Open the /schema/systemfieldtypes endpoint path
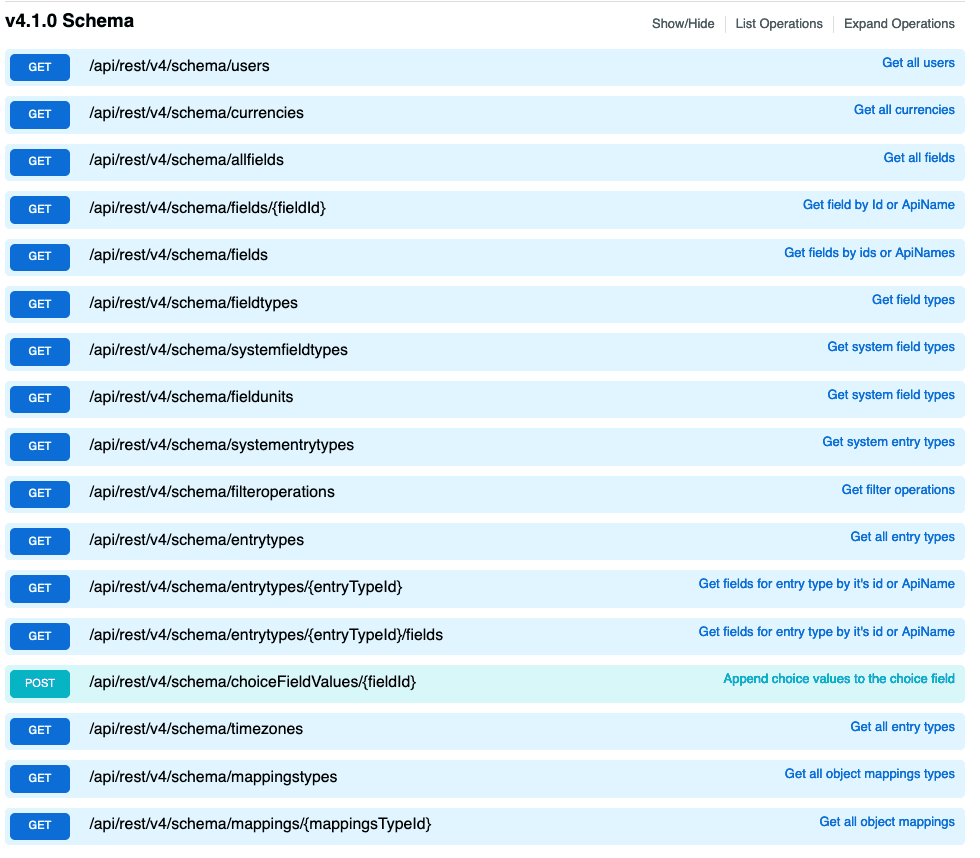 click(218, 350)
